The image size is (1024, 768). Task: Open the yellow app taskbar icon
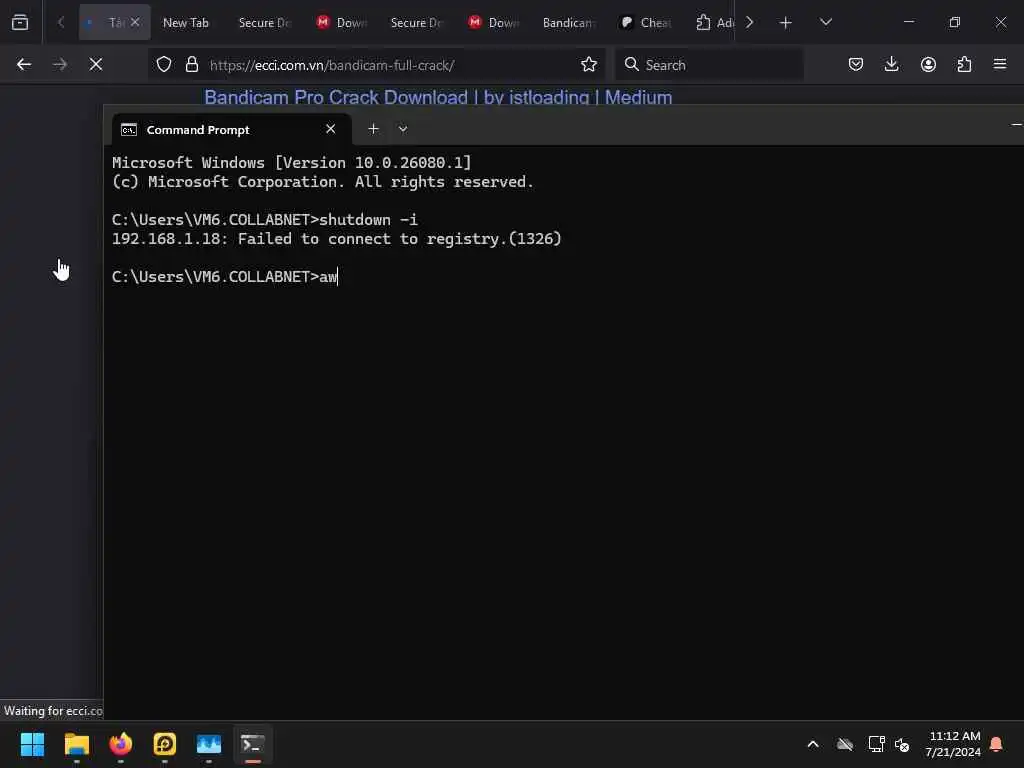[165, 744]
